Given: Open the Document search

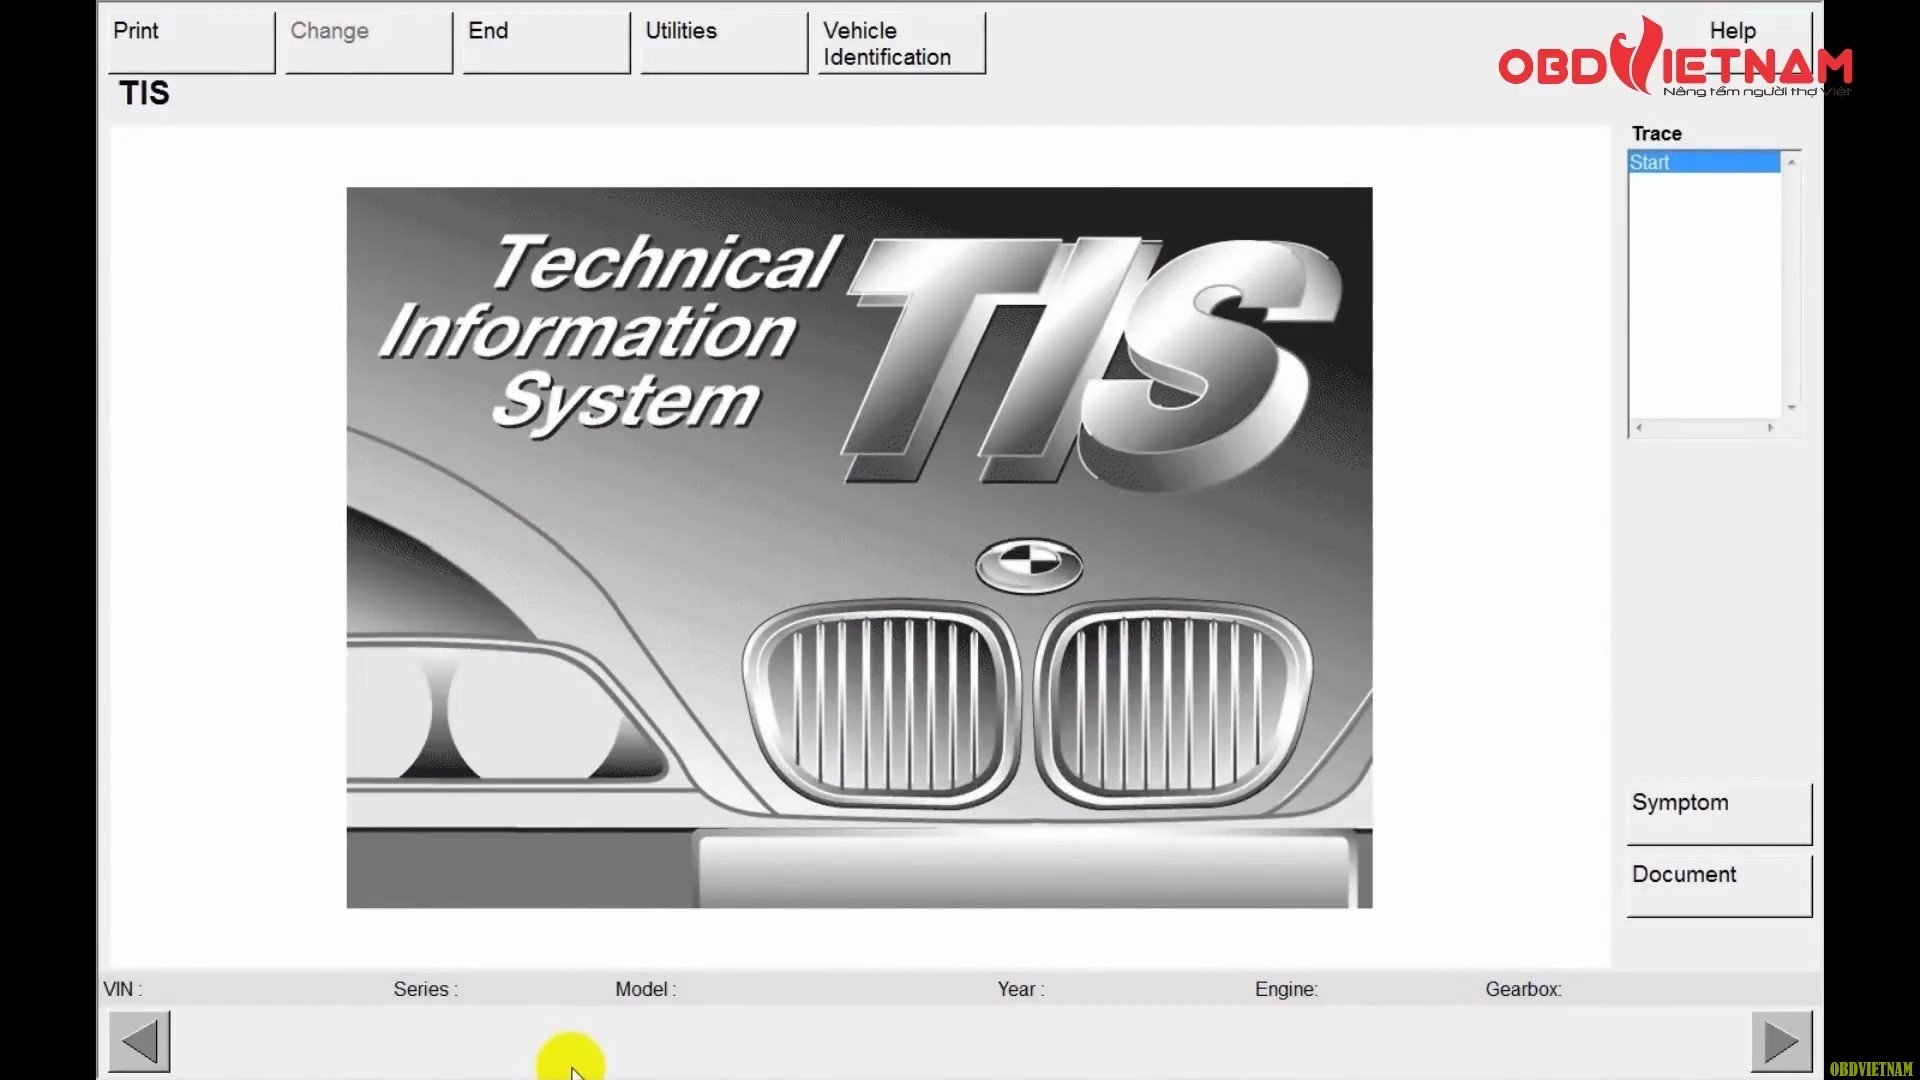Looking at the screenshot, I should coord(1719,885).
